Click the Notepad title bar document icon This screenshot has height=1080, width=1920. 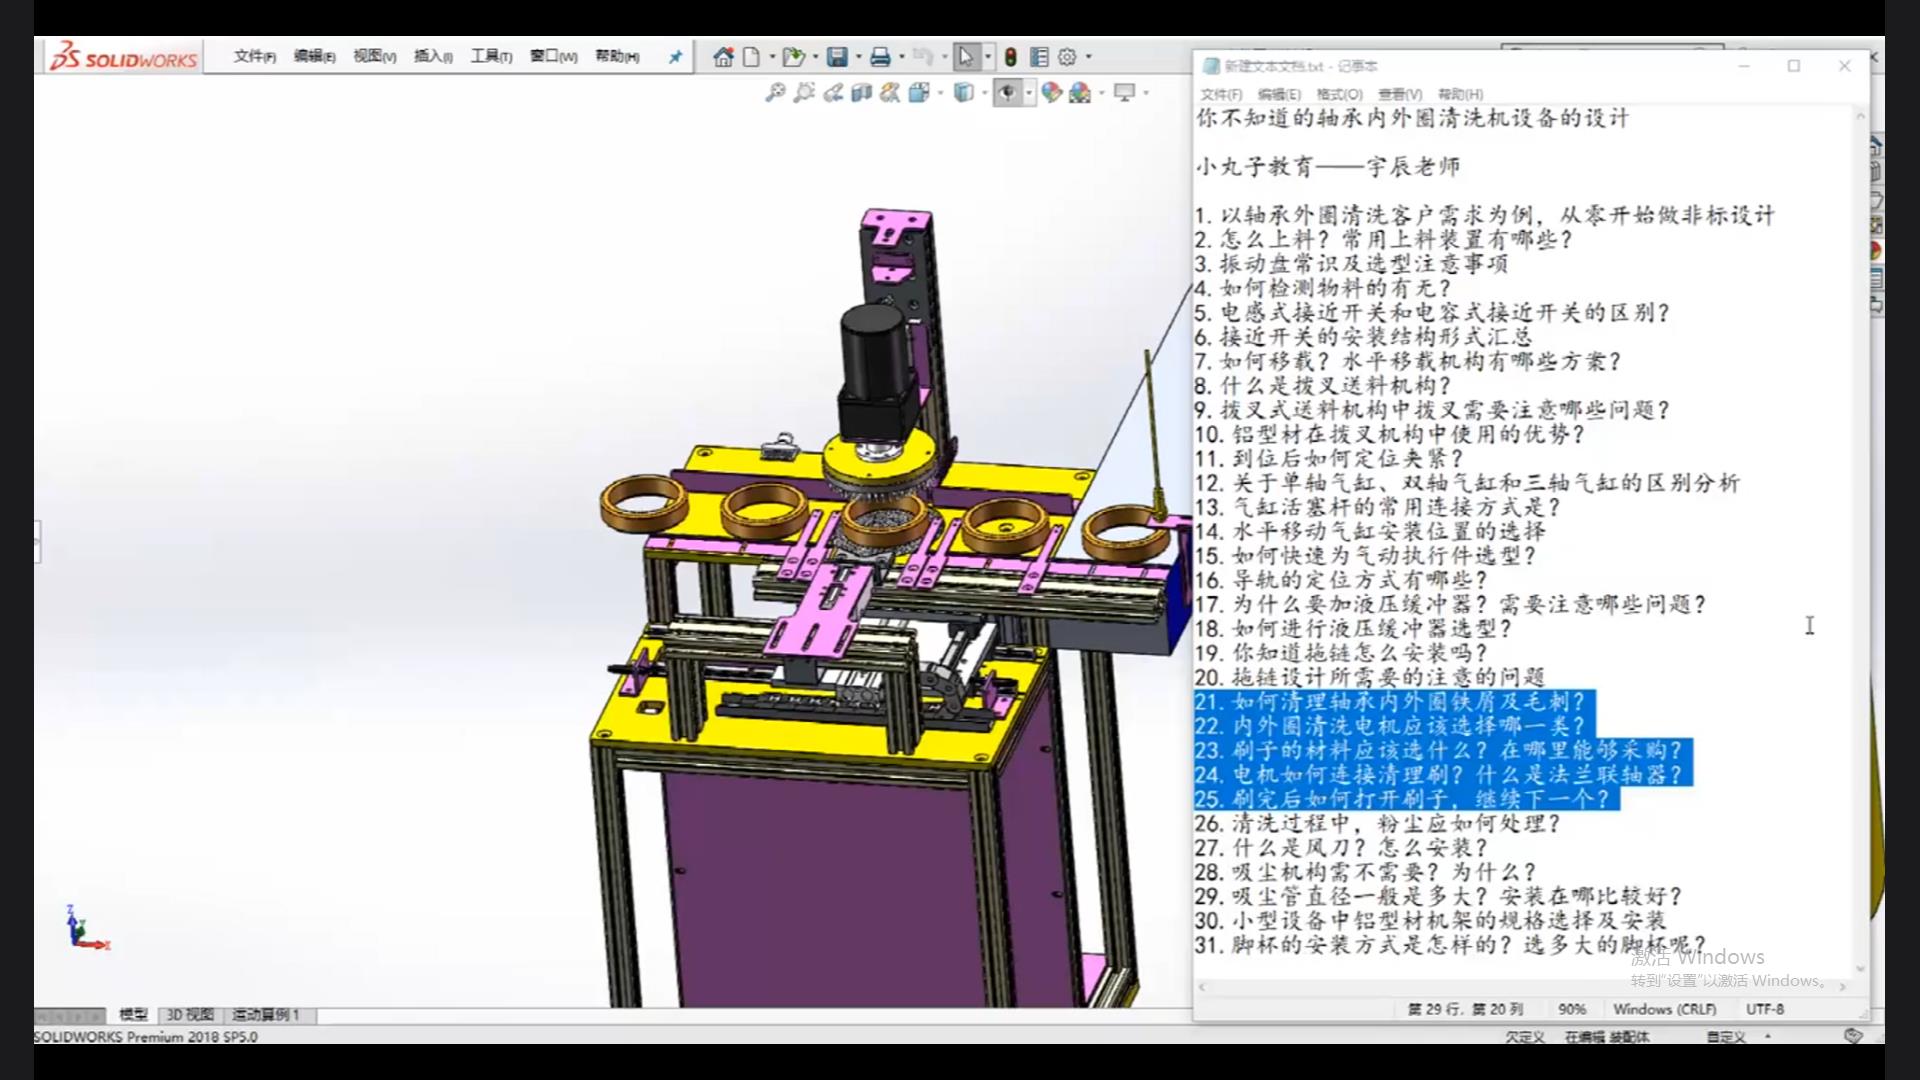[1211, 66]
